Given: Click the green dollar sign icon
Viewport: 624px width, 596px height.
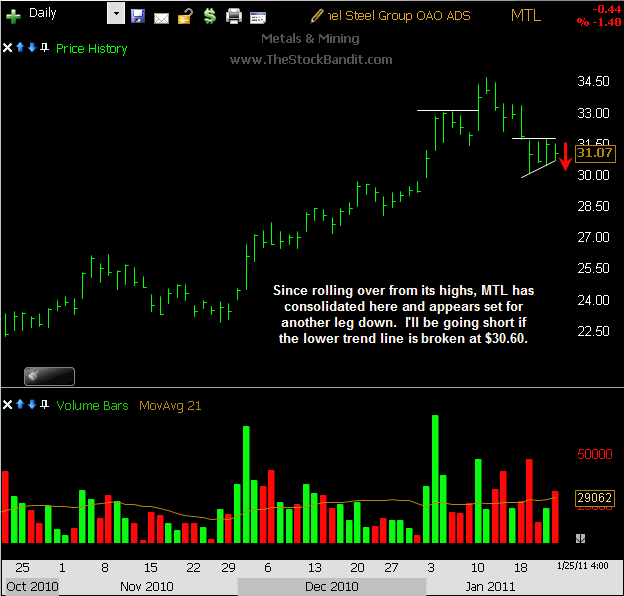Looking at the screenshot, I should coord(210,16).
